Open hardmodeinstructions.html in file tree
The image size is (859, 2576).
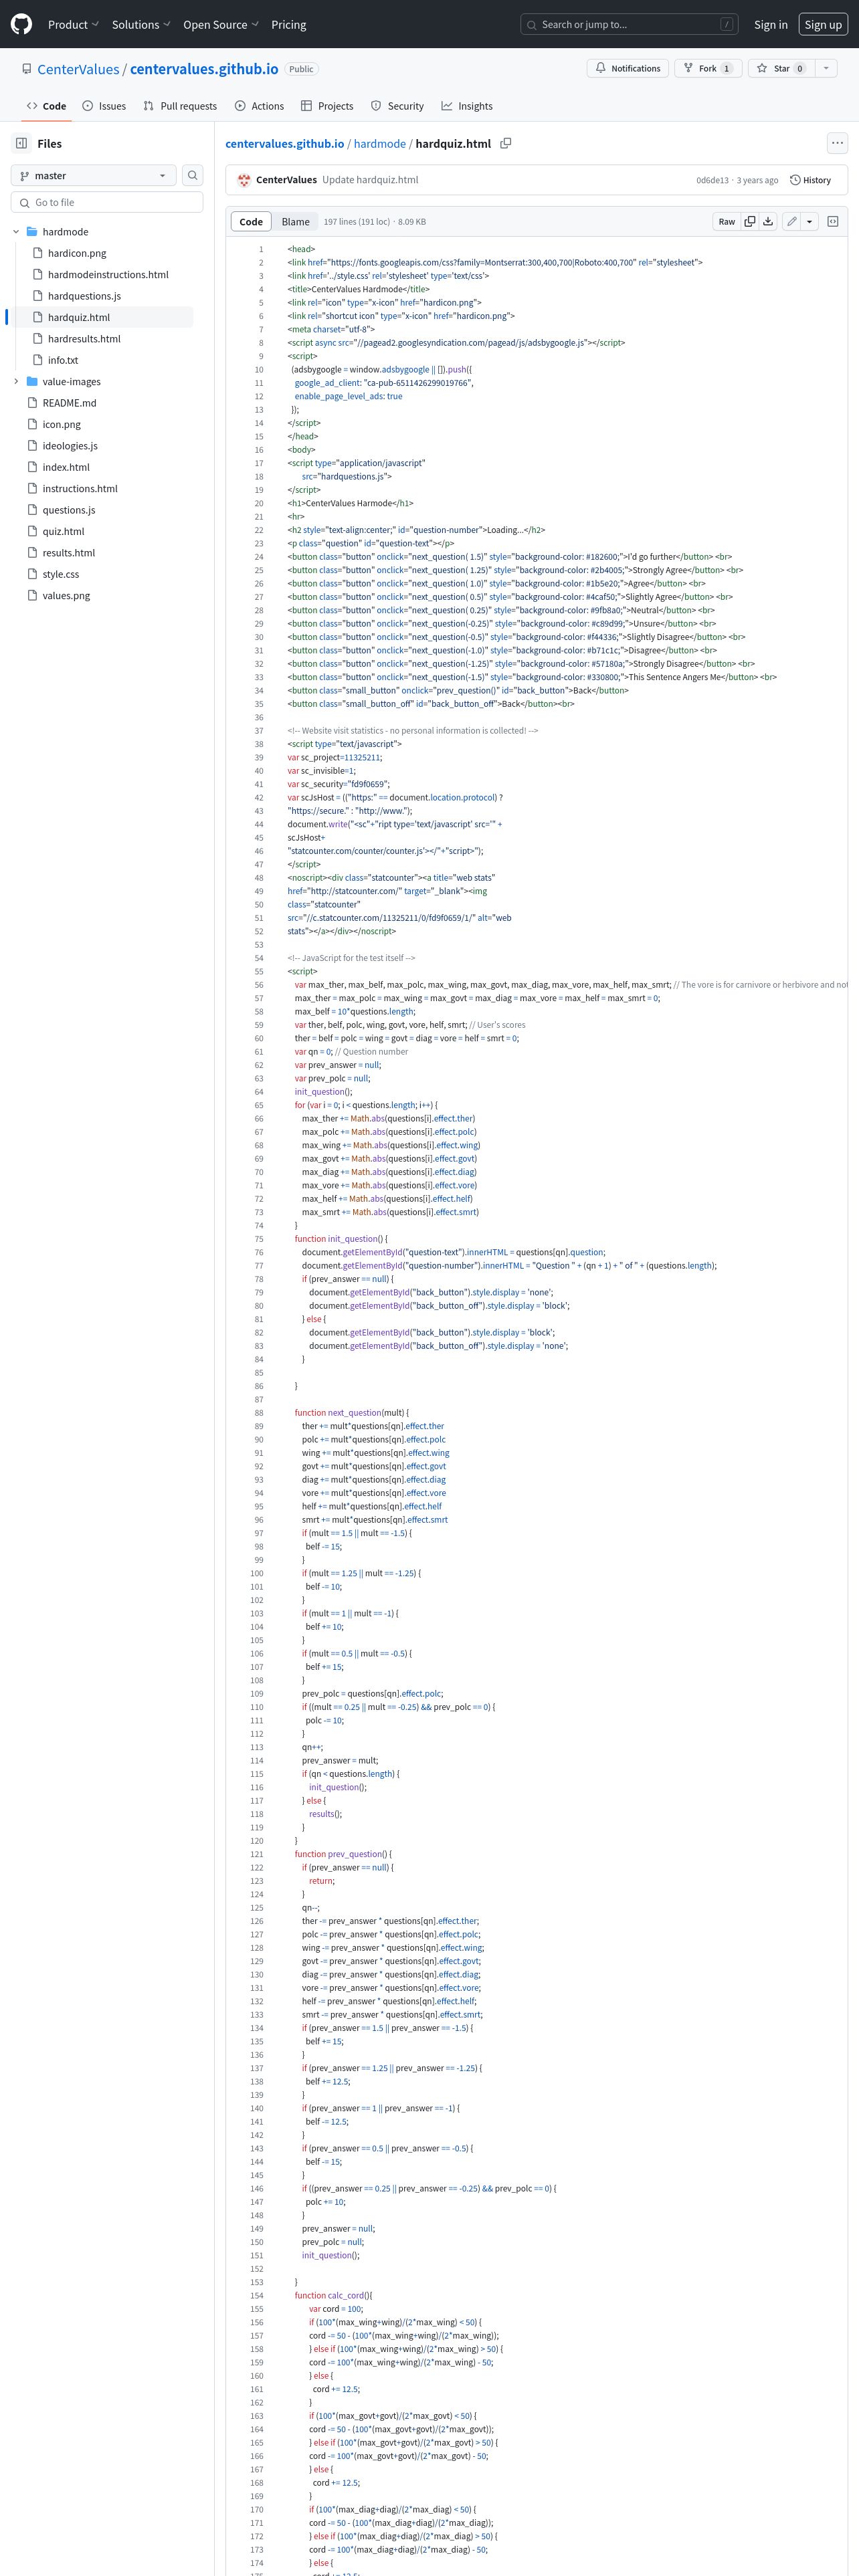108,274
